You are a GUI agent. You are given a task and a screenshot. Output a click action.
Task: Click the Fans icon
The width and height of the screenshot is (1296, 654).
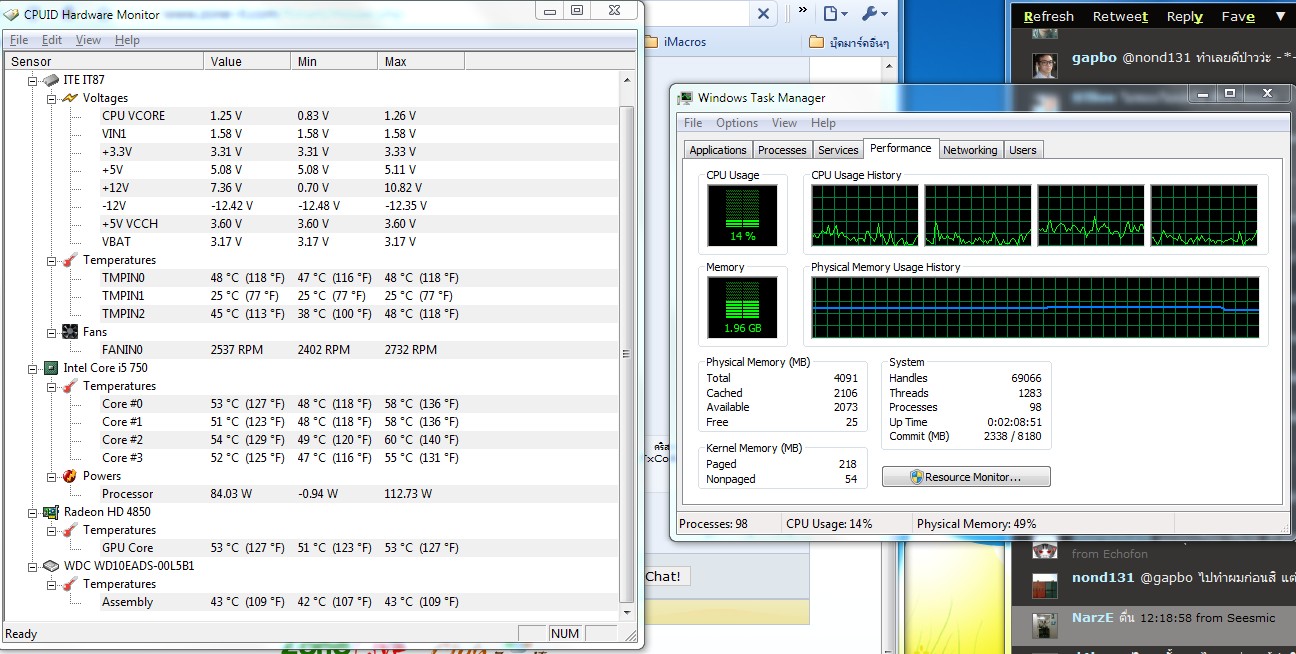coord(69,332)
